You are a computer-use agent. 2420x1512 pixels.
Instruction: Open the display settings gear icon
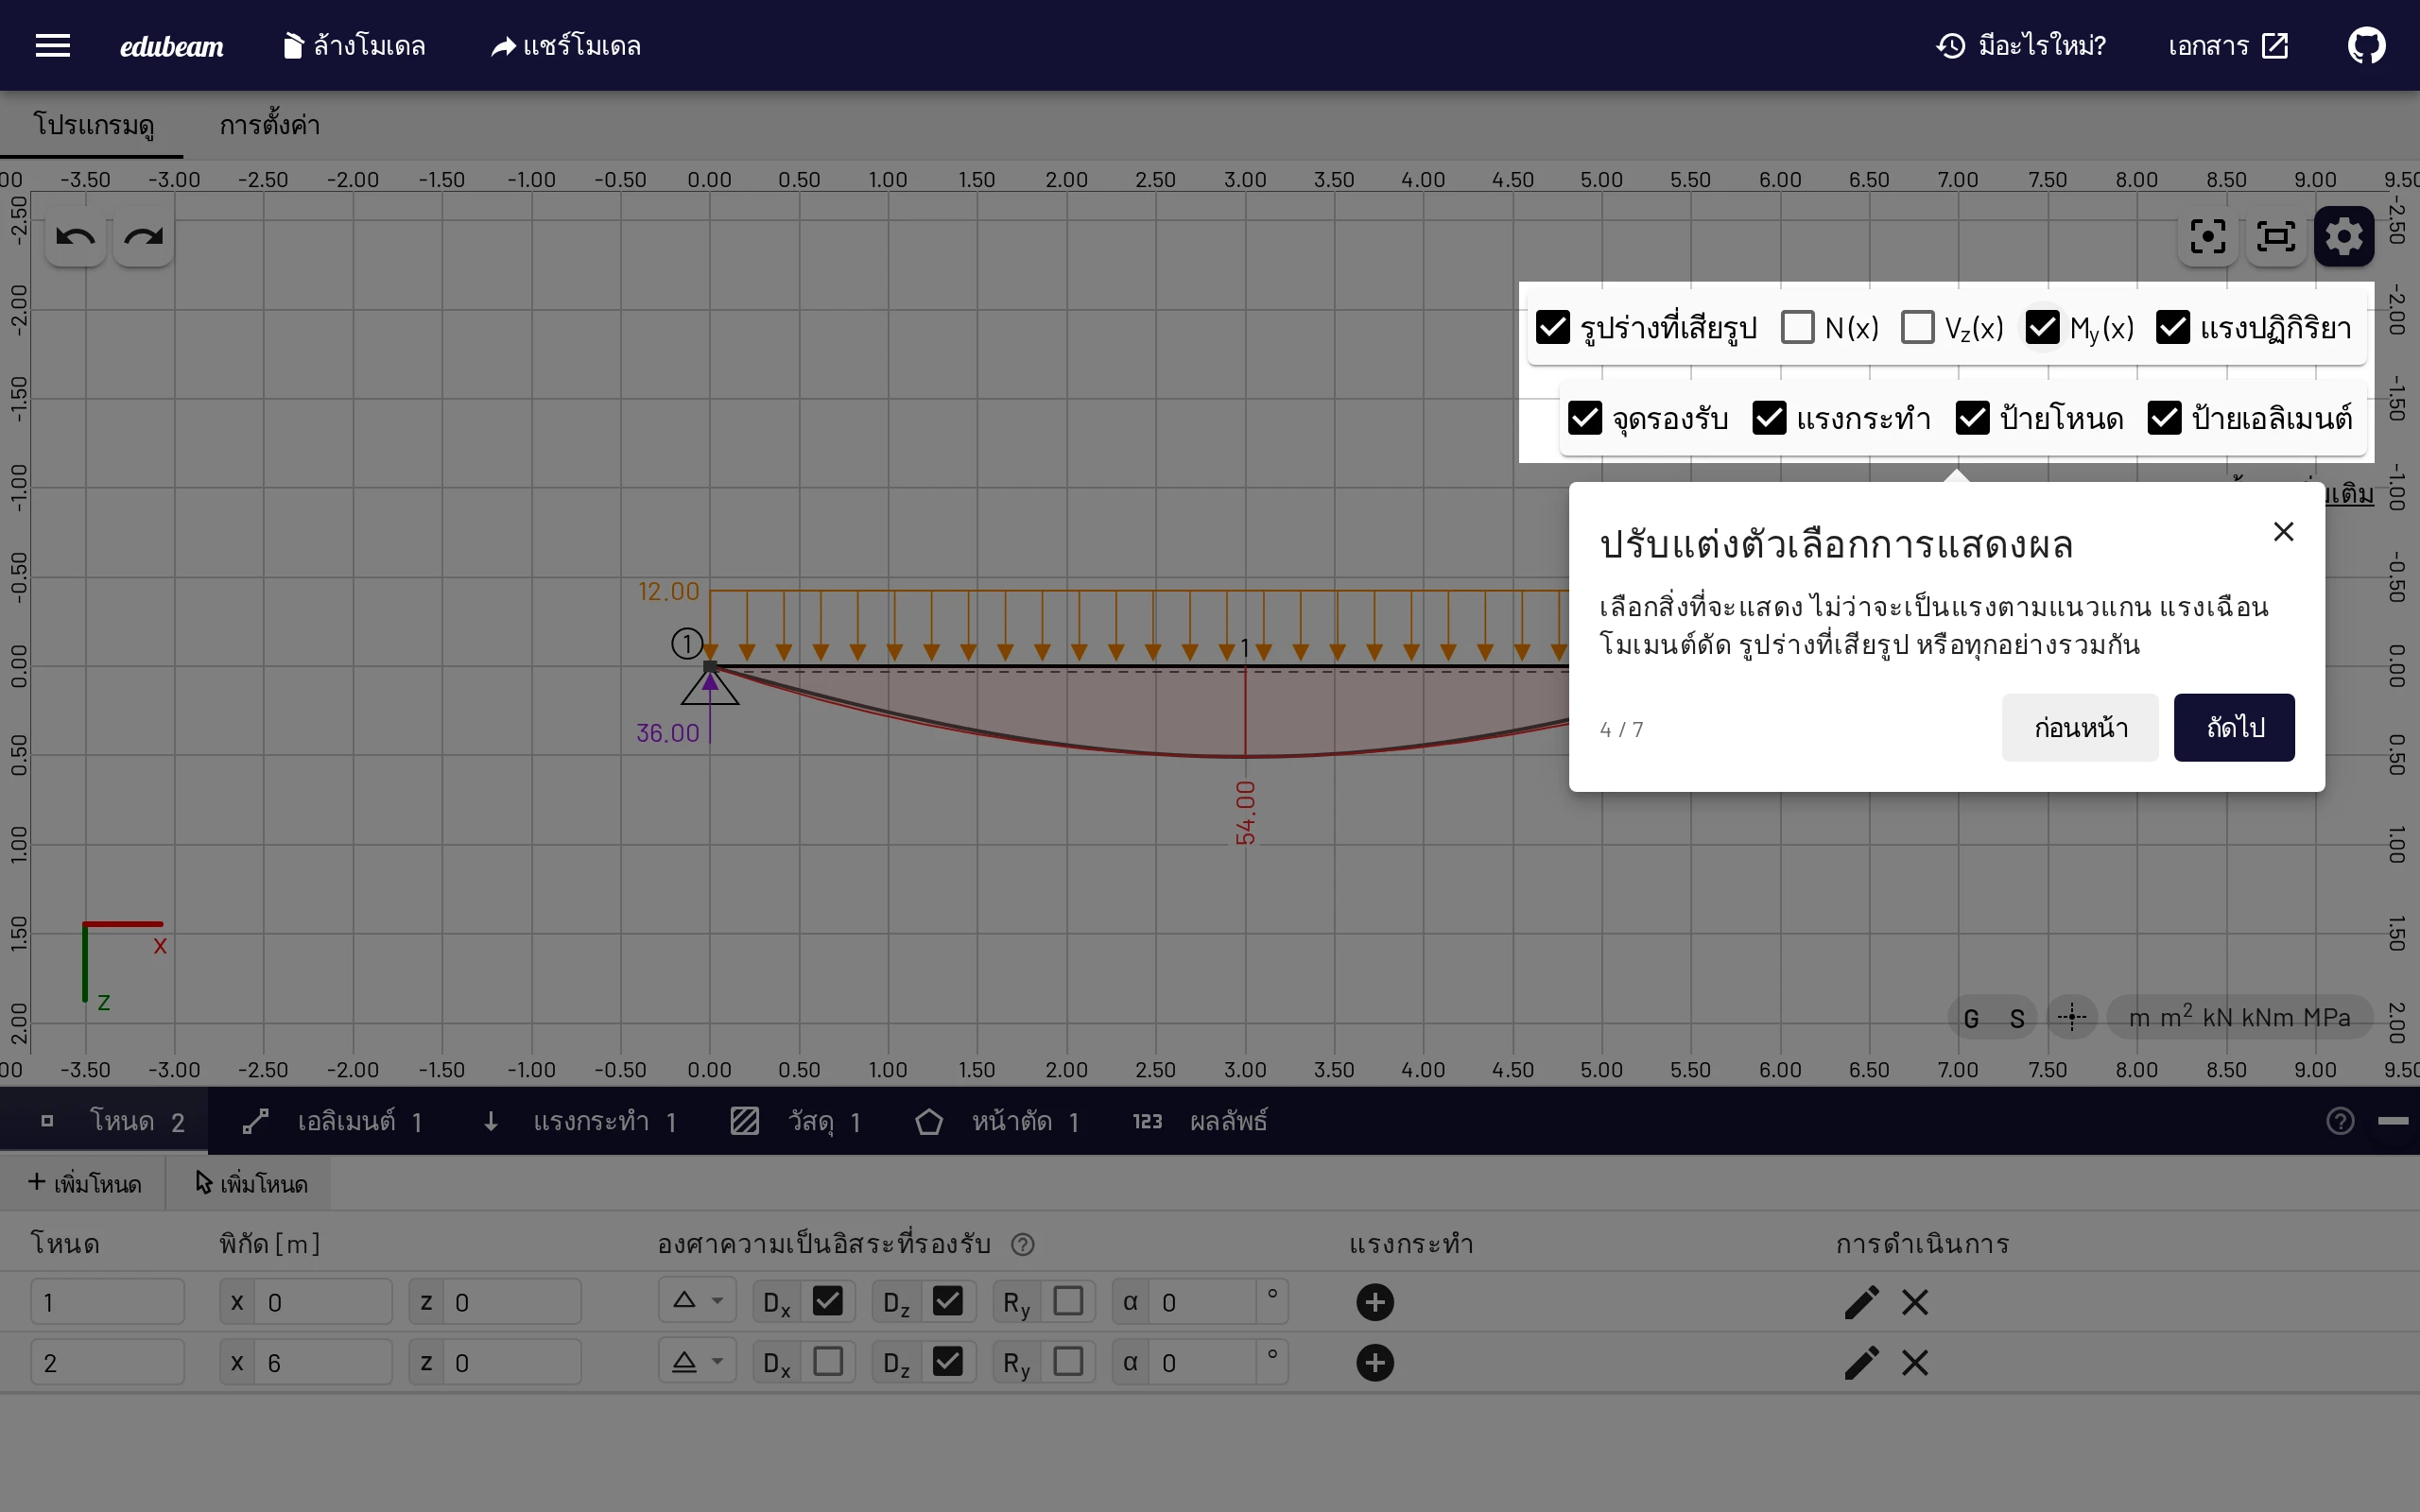click(2344, 237)
